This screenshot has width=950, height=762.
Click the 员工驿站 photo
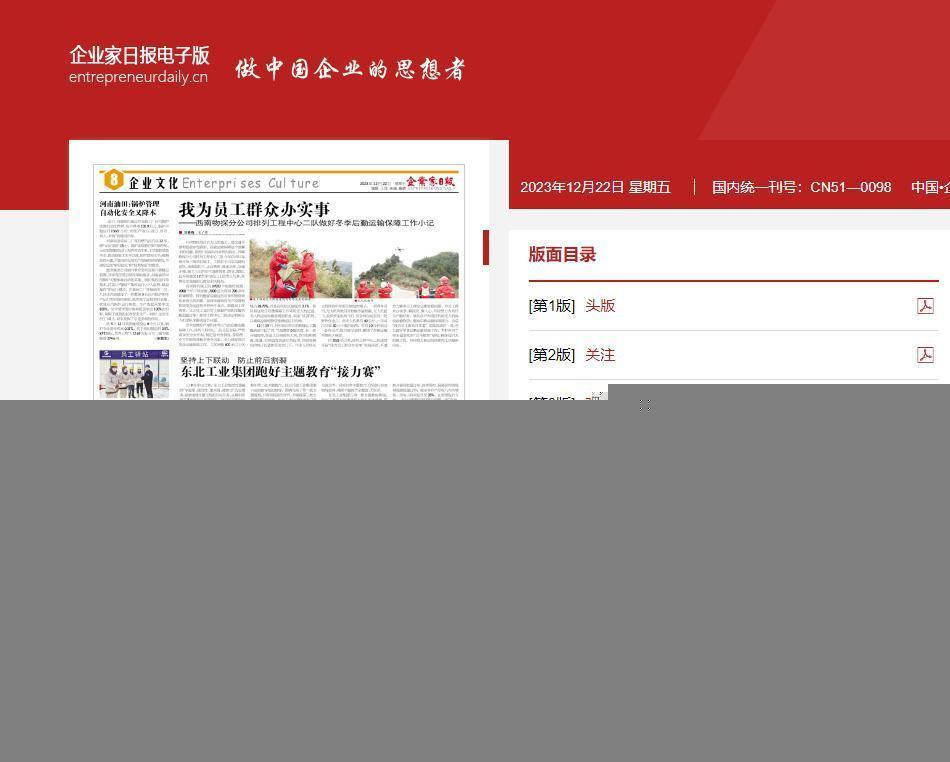[134, 375]
